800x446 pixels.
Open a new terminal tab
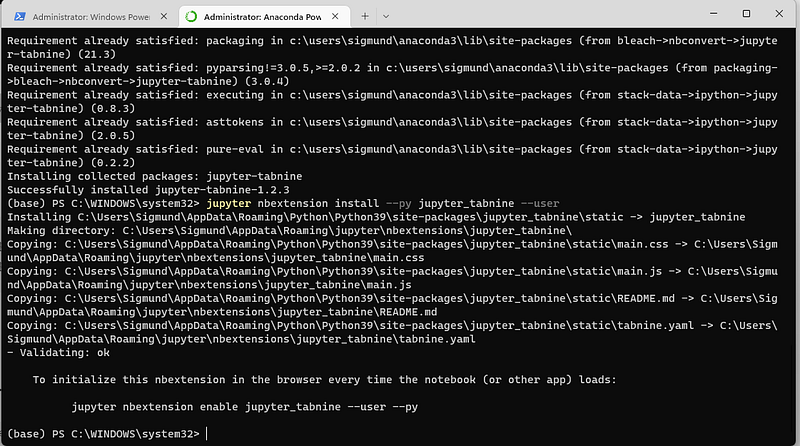coord(365,16)
